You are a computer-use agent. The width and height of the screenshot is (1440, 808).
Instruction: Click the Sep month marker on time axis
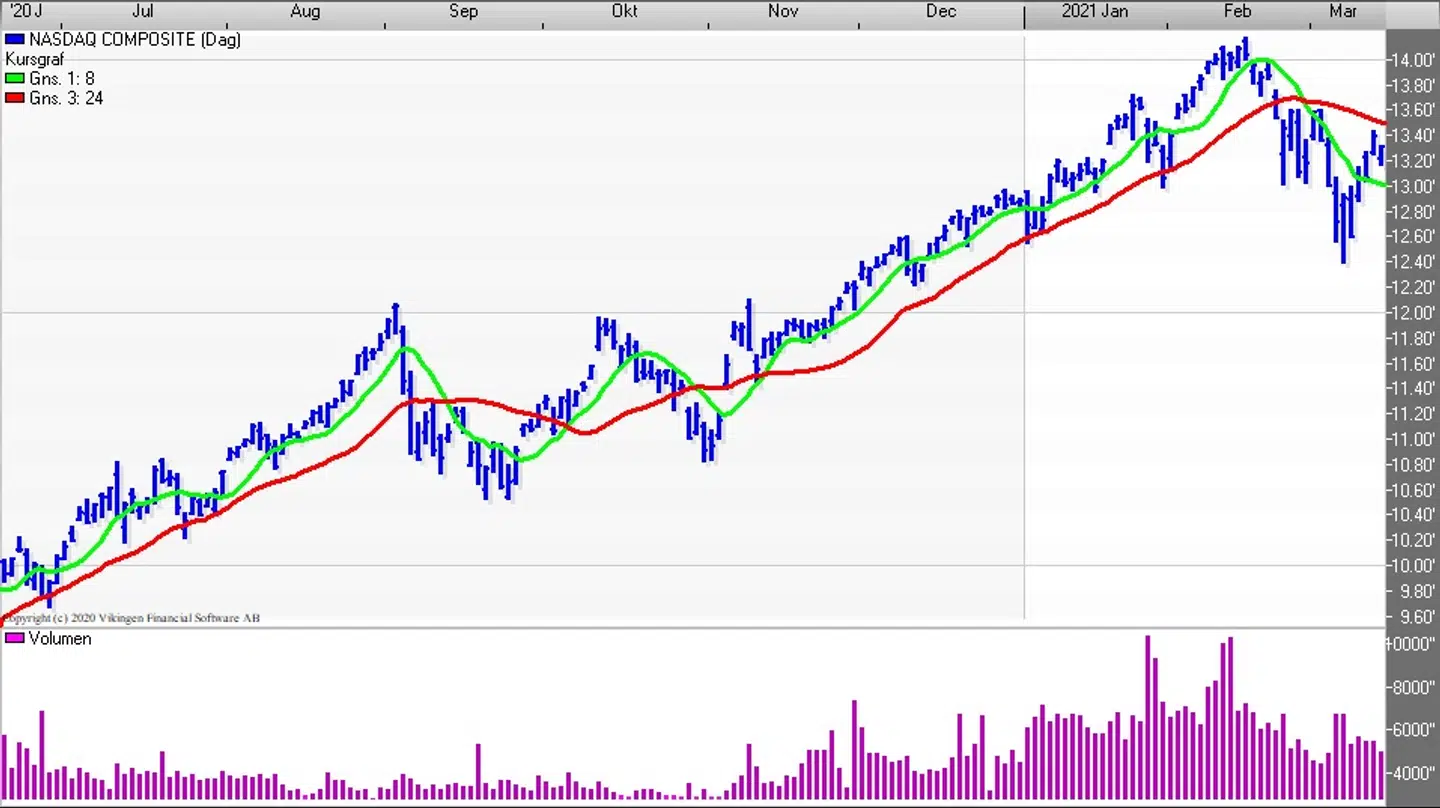click(464, 11)
